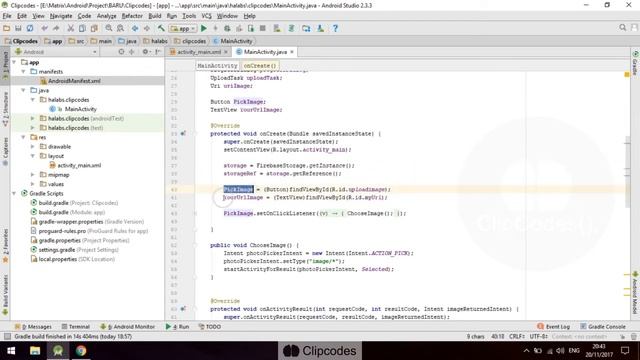Collapse the manifests folder
The height and width of the screenshot is (360, 640).
coord(23,71)
